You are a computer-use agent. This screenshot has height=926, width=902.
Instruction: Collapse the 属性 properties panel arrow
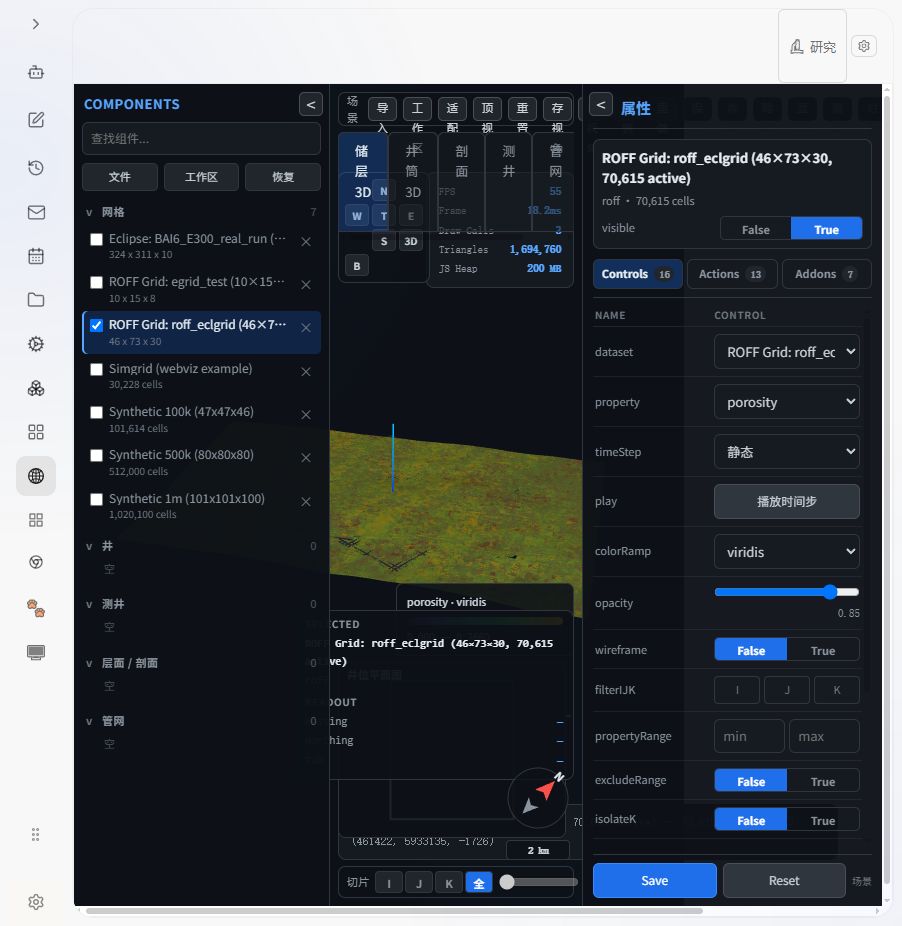click(x=601, y=105)
